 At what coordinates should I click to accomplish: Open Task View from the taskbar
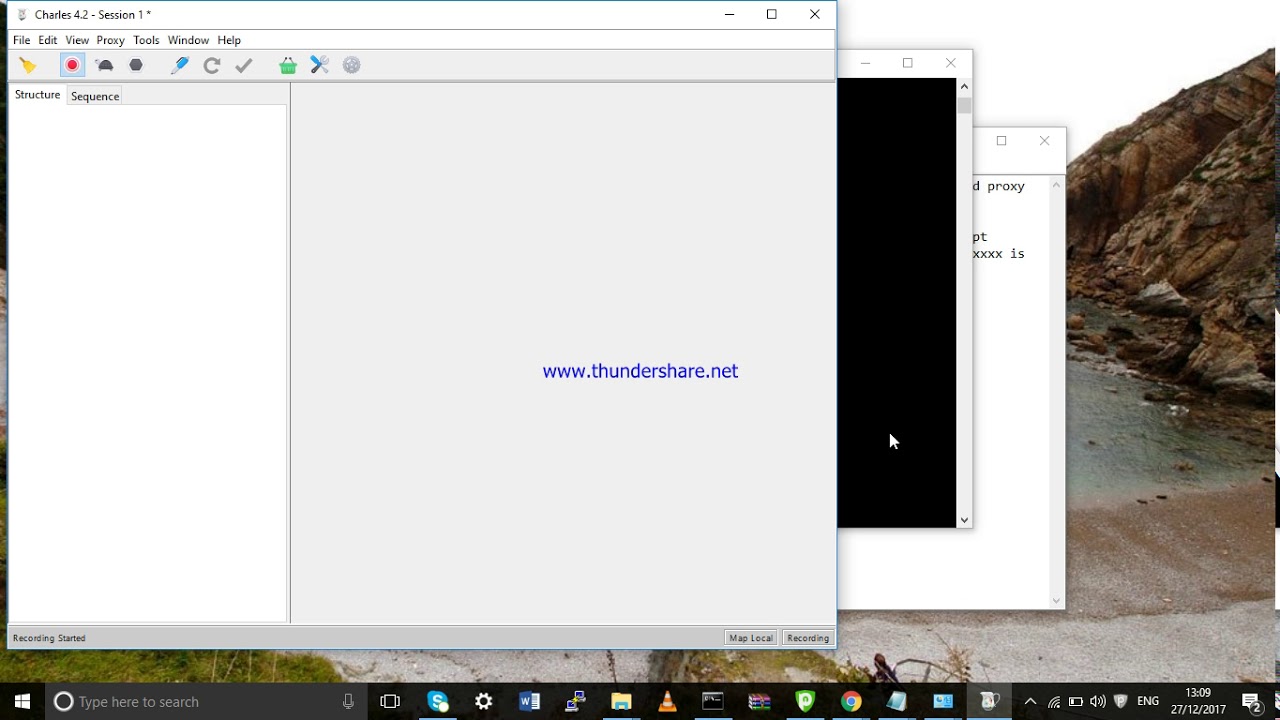(390, 702)
